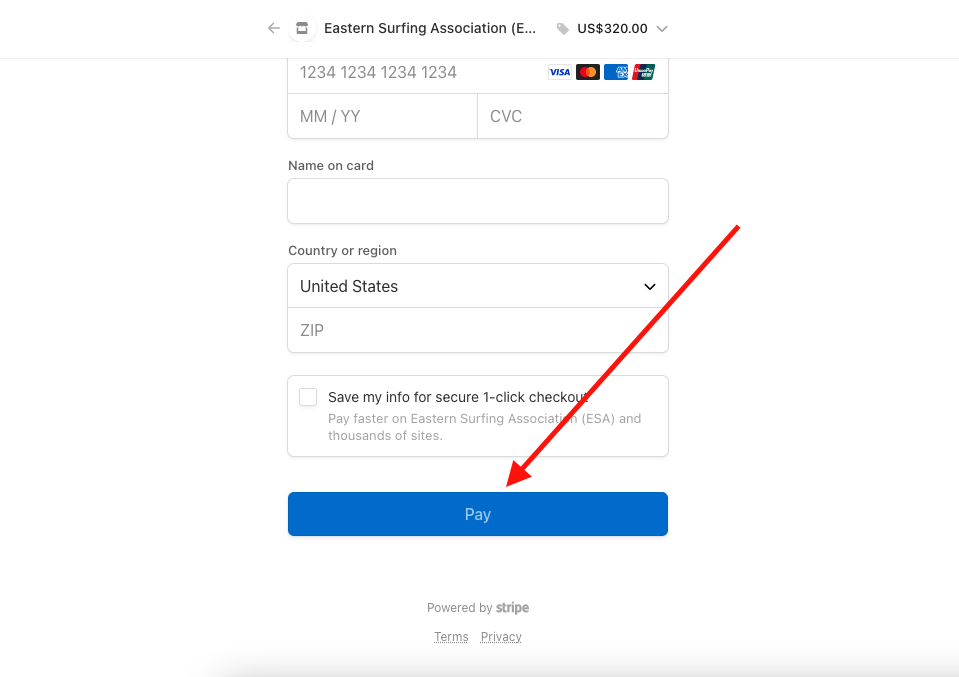Click the blue Pay button
Screen dimensions: 959x677
(x=478, y=514)
